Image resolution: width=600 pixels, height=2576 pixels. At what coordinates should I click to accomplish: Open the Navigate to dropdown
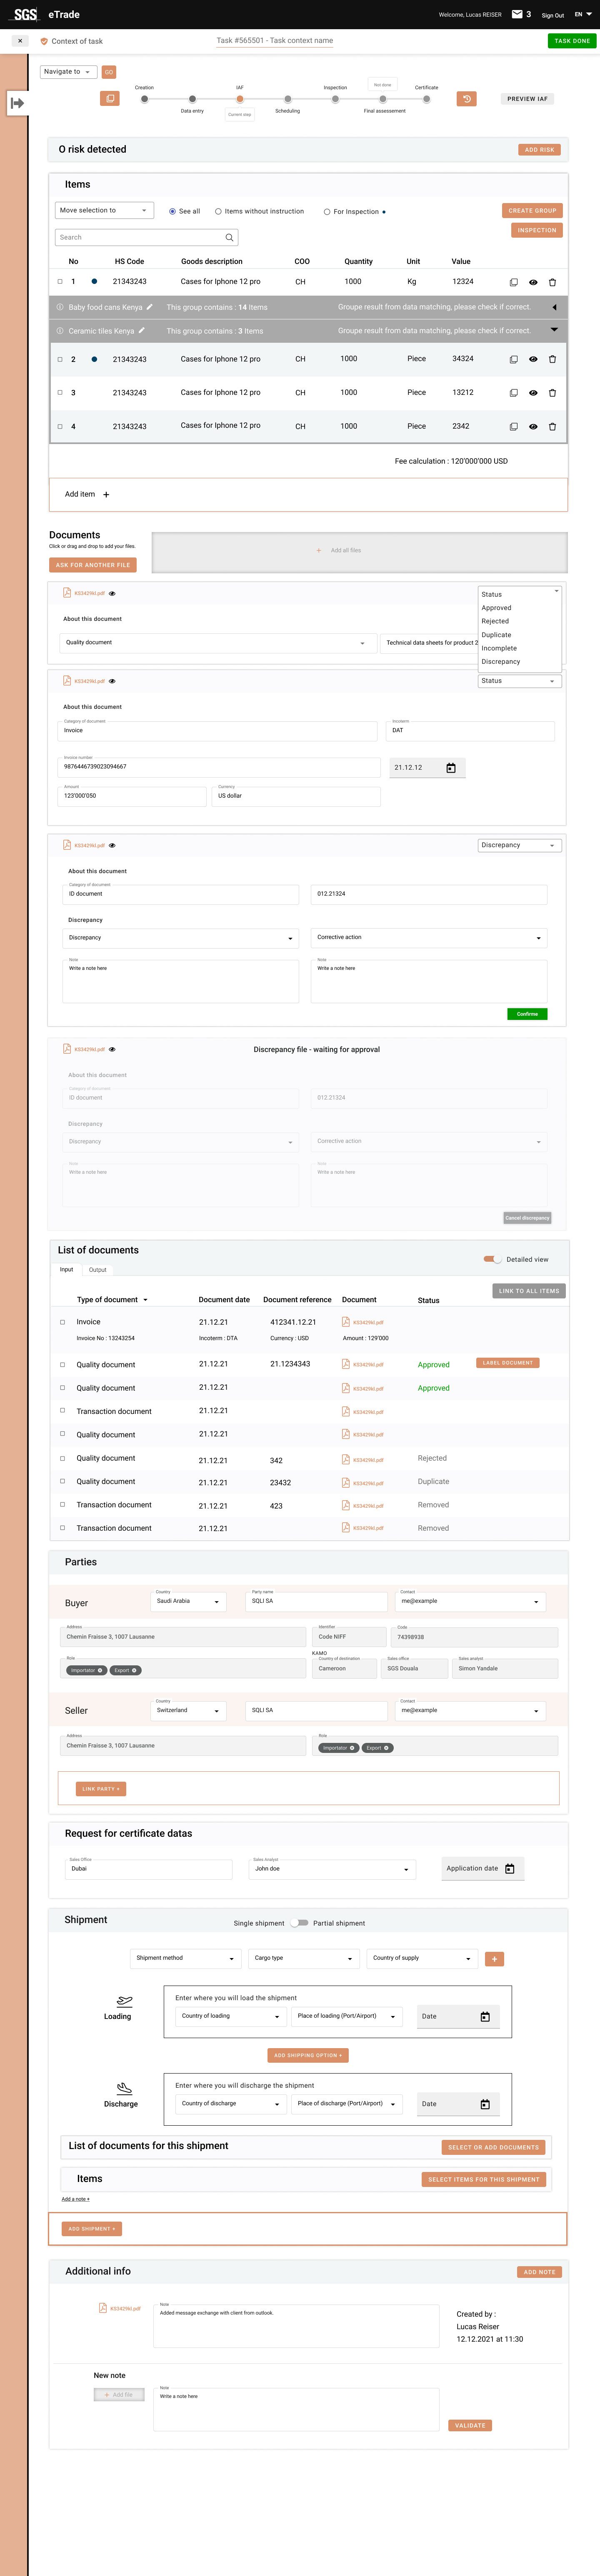coord(69,72)
